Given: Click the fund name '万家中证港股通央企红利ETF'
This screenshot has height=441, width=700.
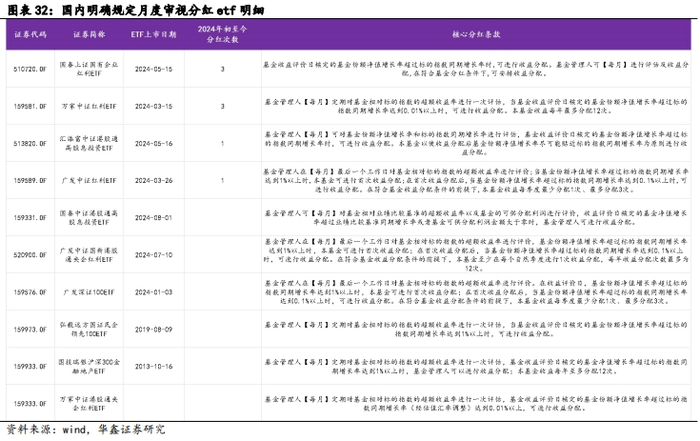Looking at the screenshot, I should coord(89,404).
